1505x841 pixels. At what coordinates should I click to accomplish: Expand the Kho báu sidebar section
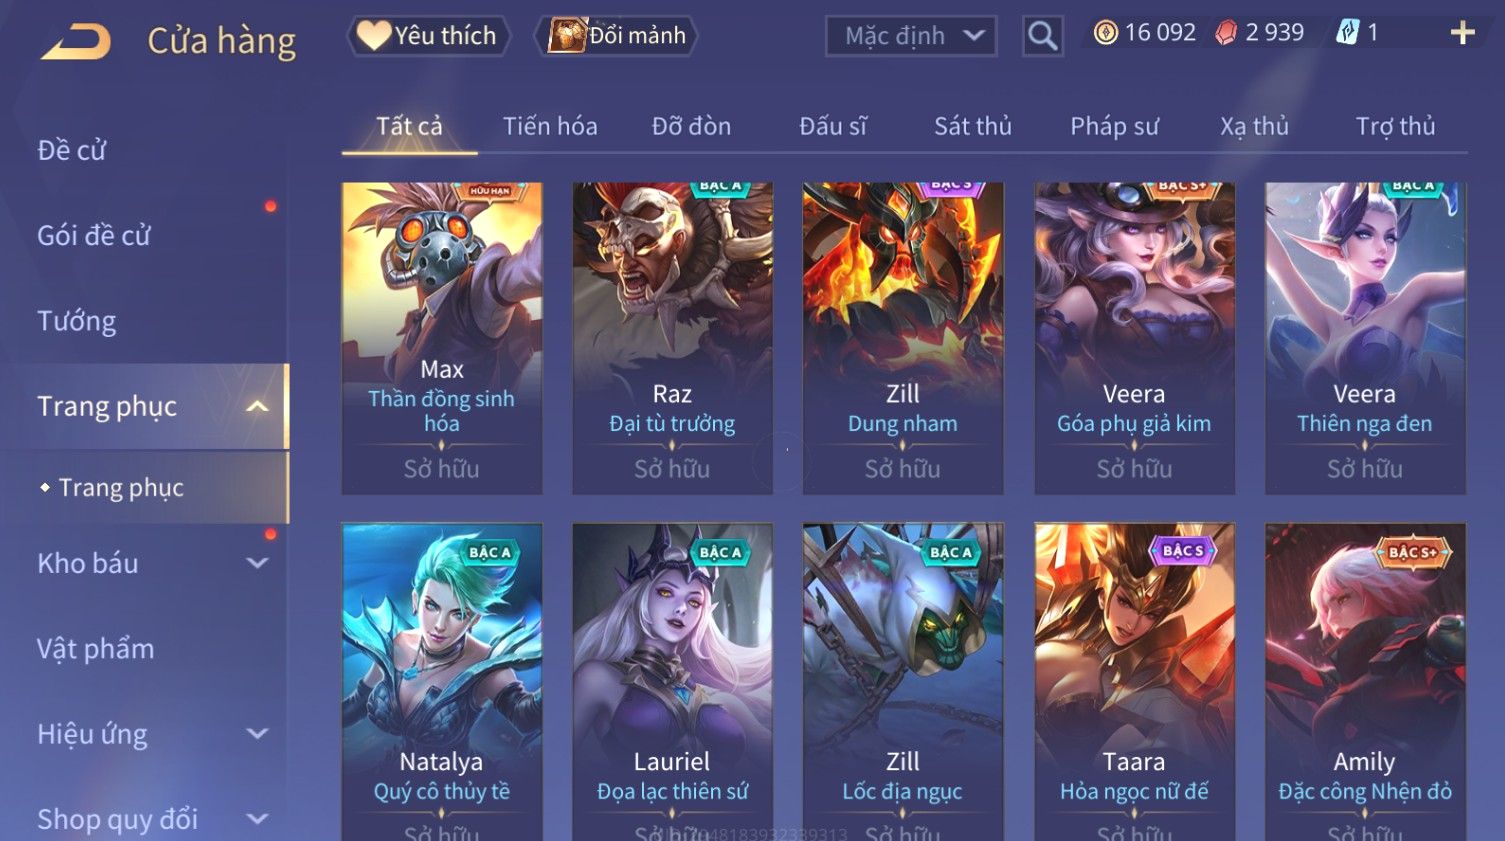click(257, 563)
